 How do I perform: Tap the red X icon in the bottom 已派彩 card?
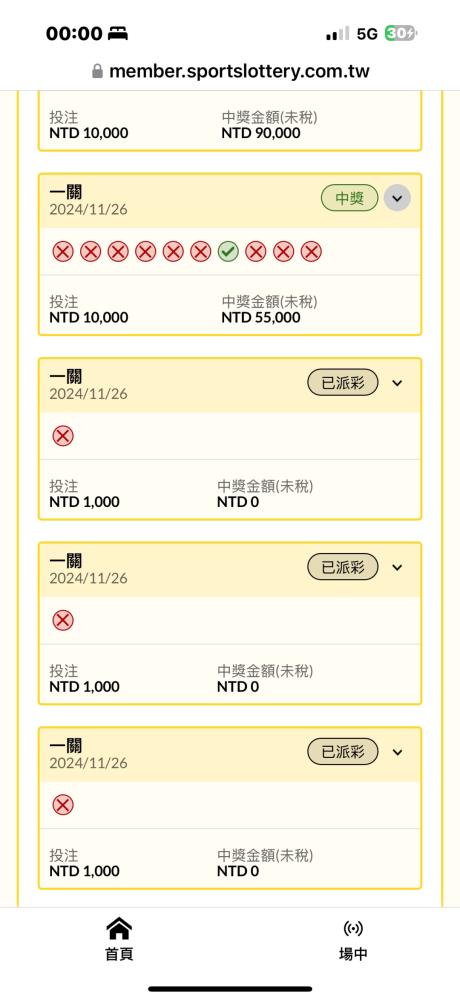point(63,805)
